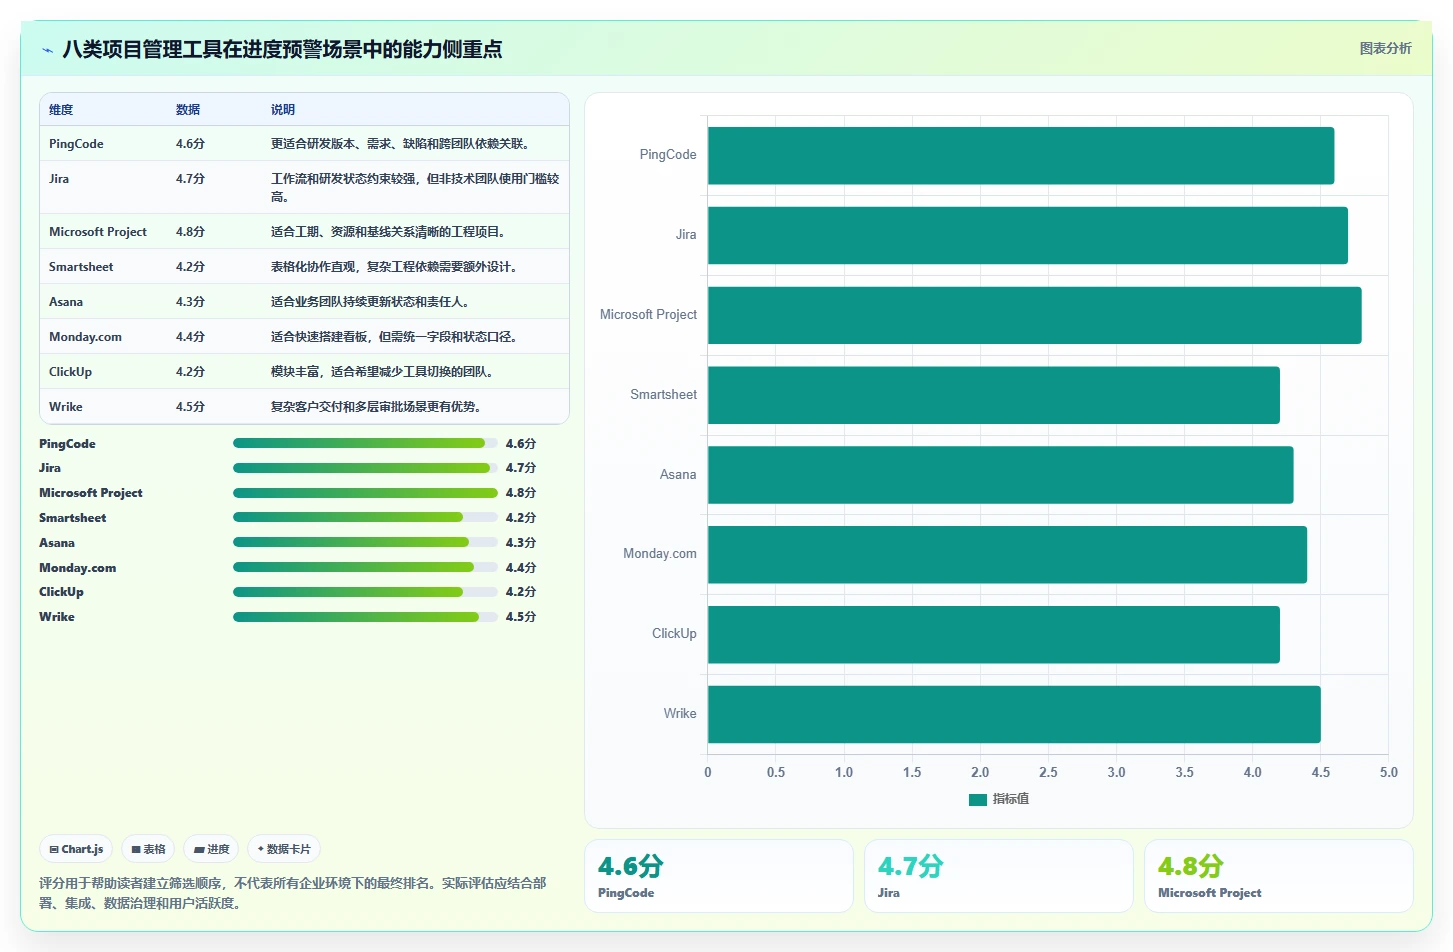The image size is (1453, 952).
Task: Click the 维度 column header
Action: pos(61,110)
